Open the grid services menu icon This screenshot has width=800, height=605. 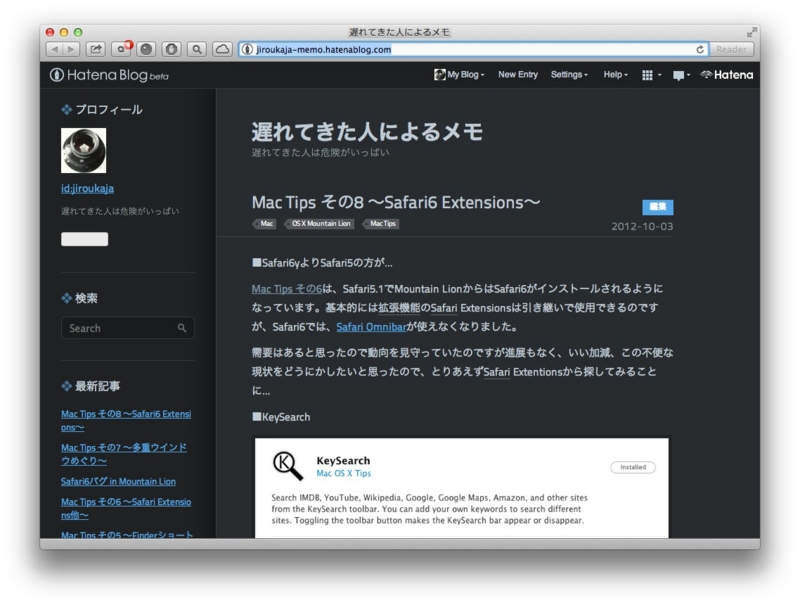(651, 75)
